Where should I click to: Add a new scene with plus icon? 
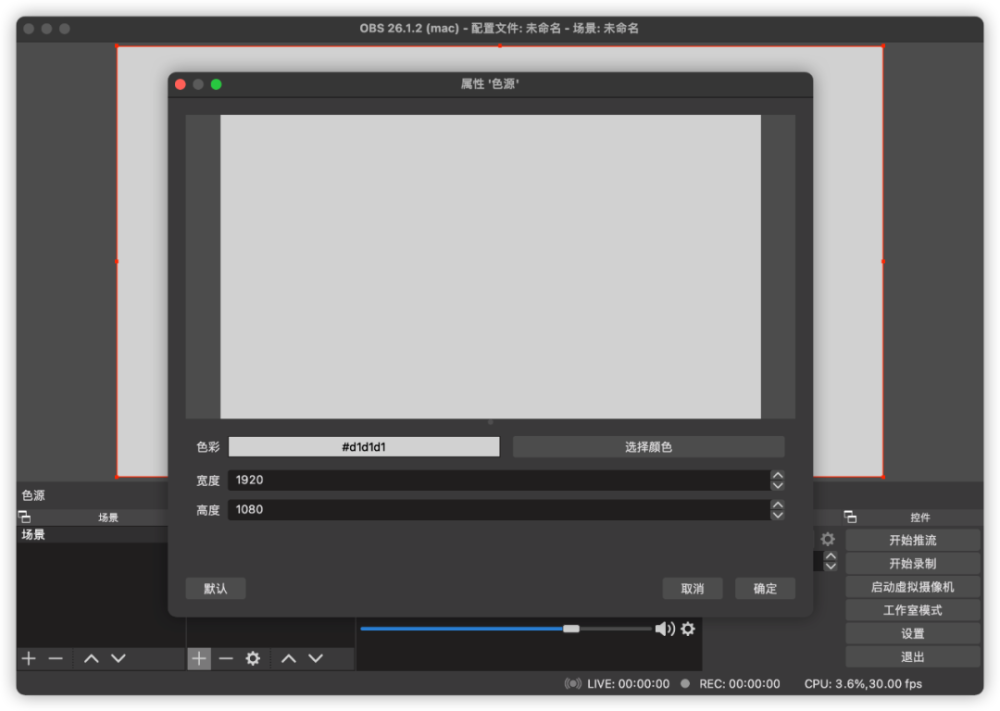click(29, 658)
